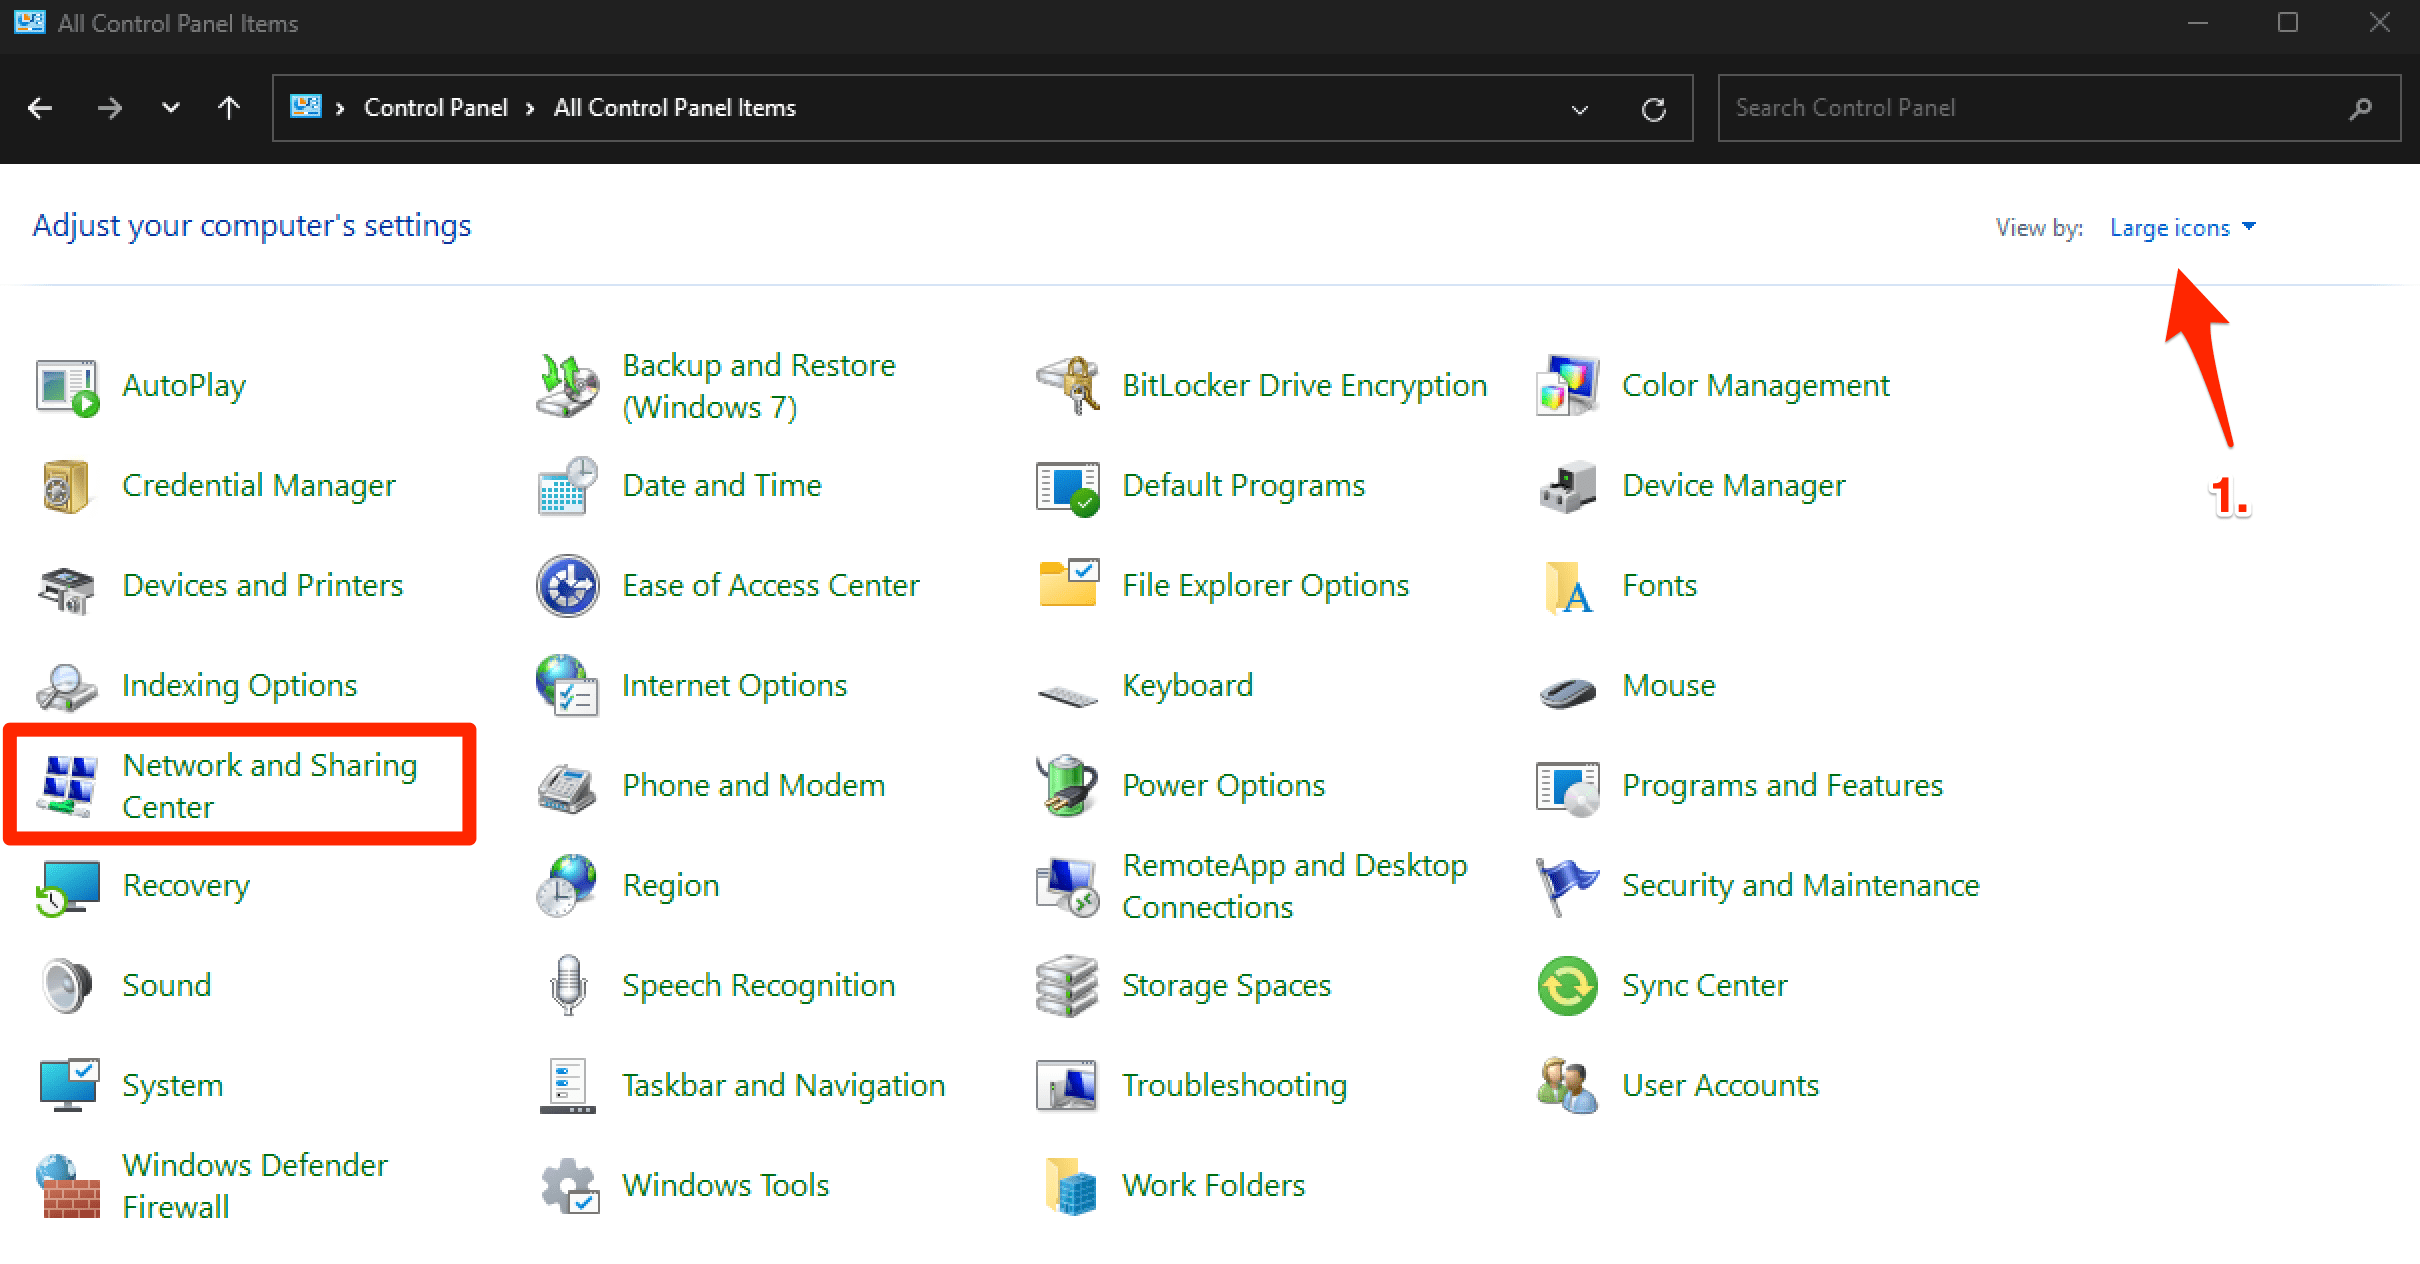Open the AutoPlay icon
Screen dimensions: 2420x1264
point(68,386)
